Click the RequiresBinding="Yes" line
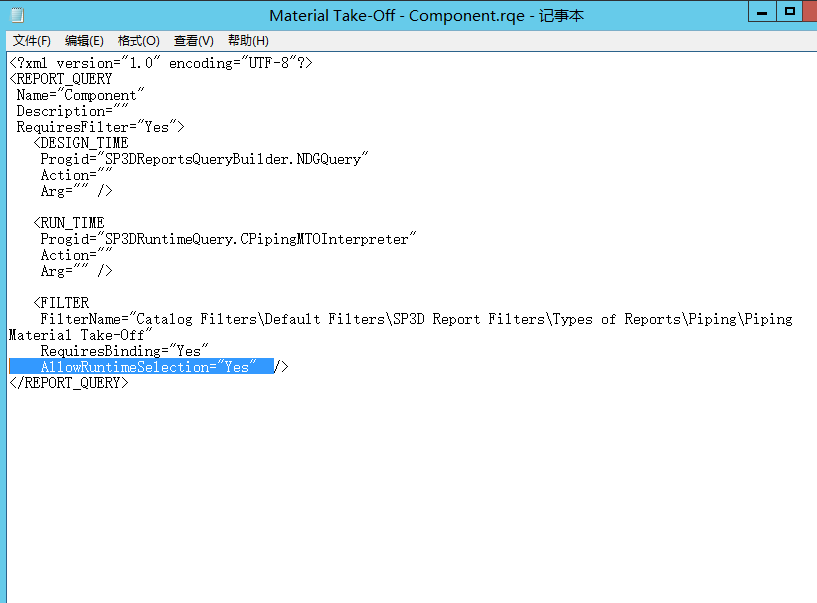This screenshot has width=817, height=603. tap(124, 351)
